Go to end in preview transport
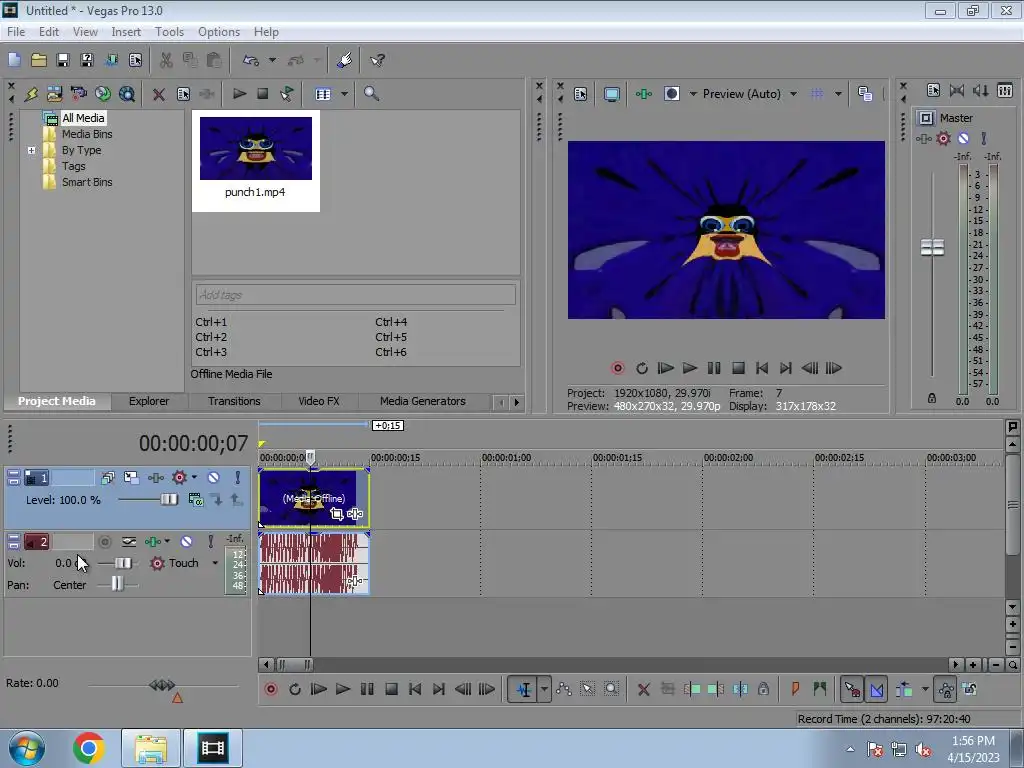The width and height of the screenshot is (1024, 768). [786, 368]
